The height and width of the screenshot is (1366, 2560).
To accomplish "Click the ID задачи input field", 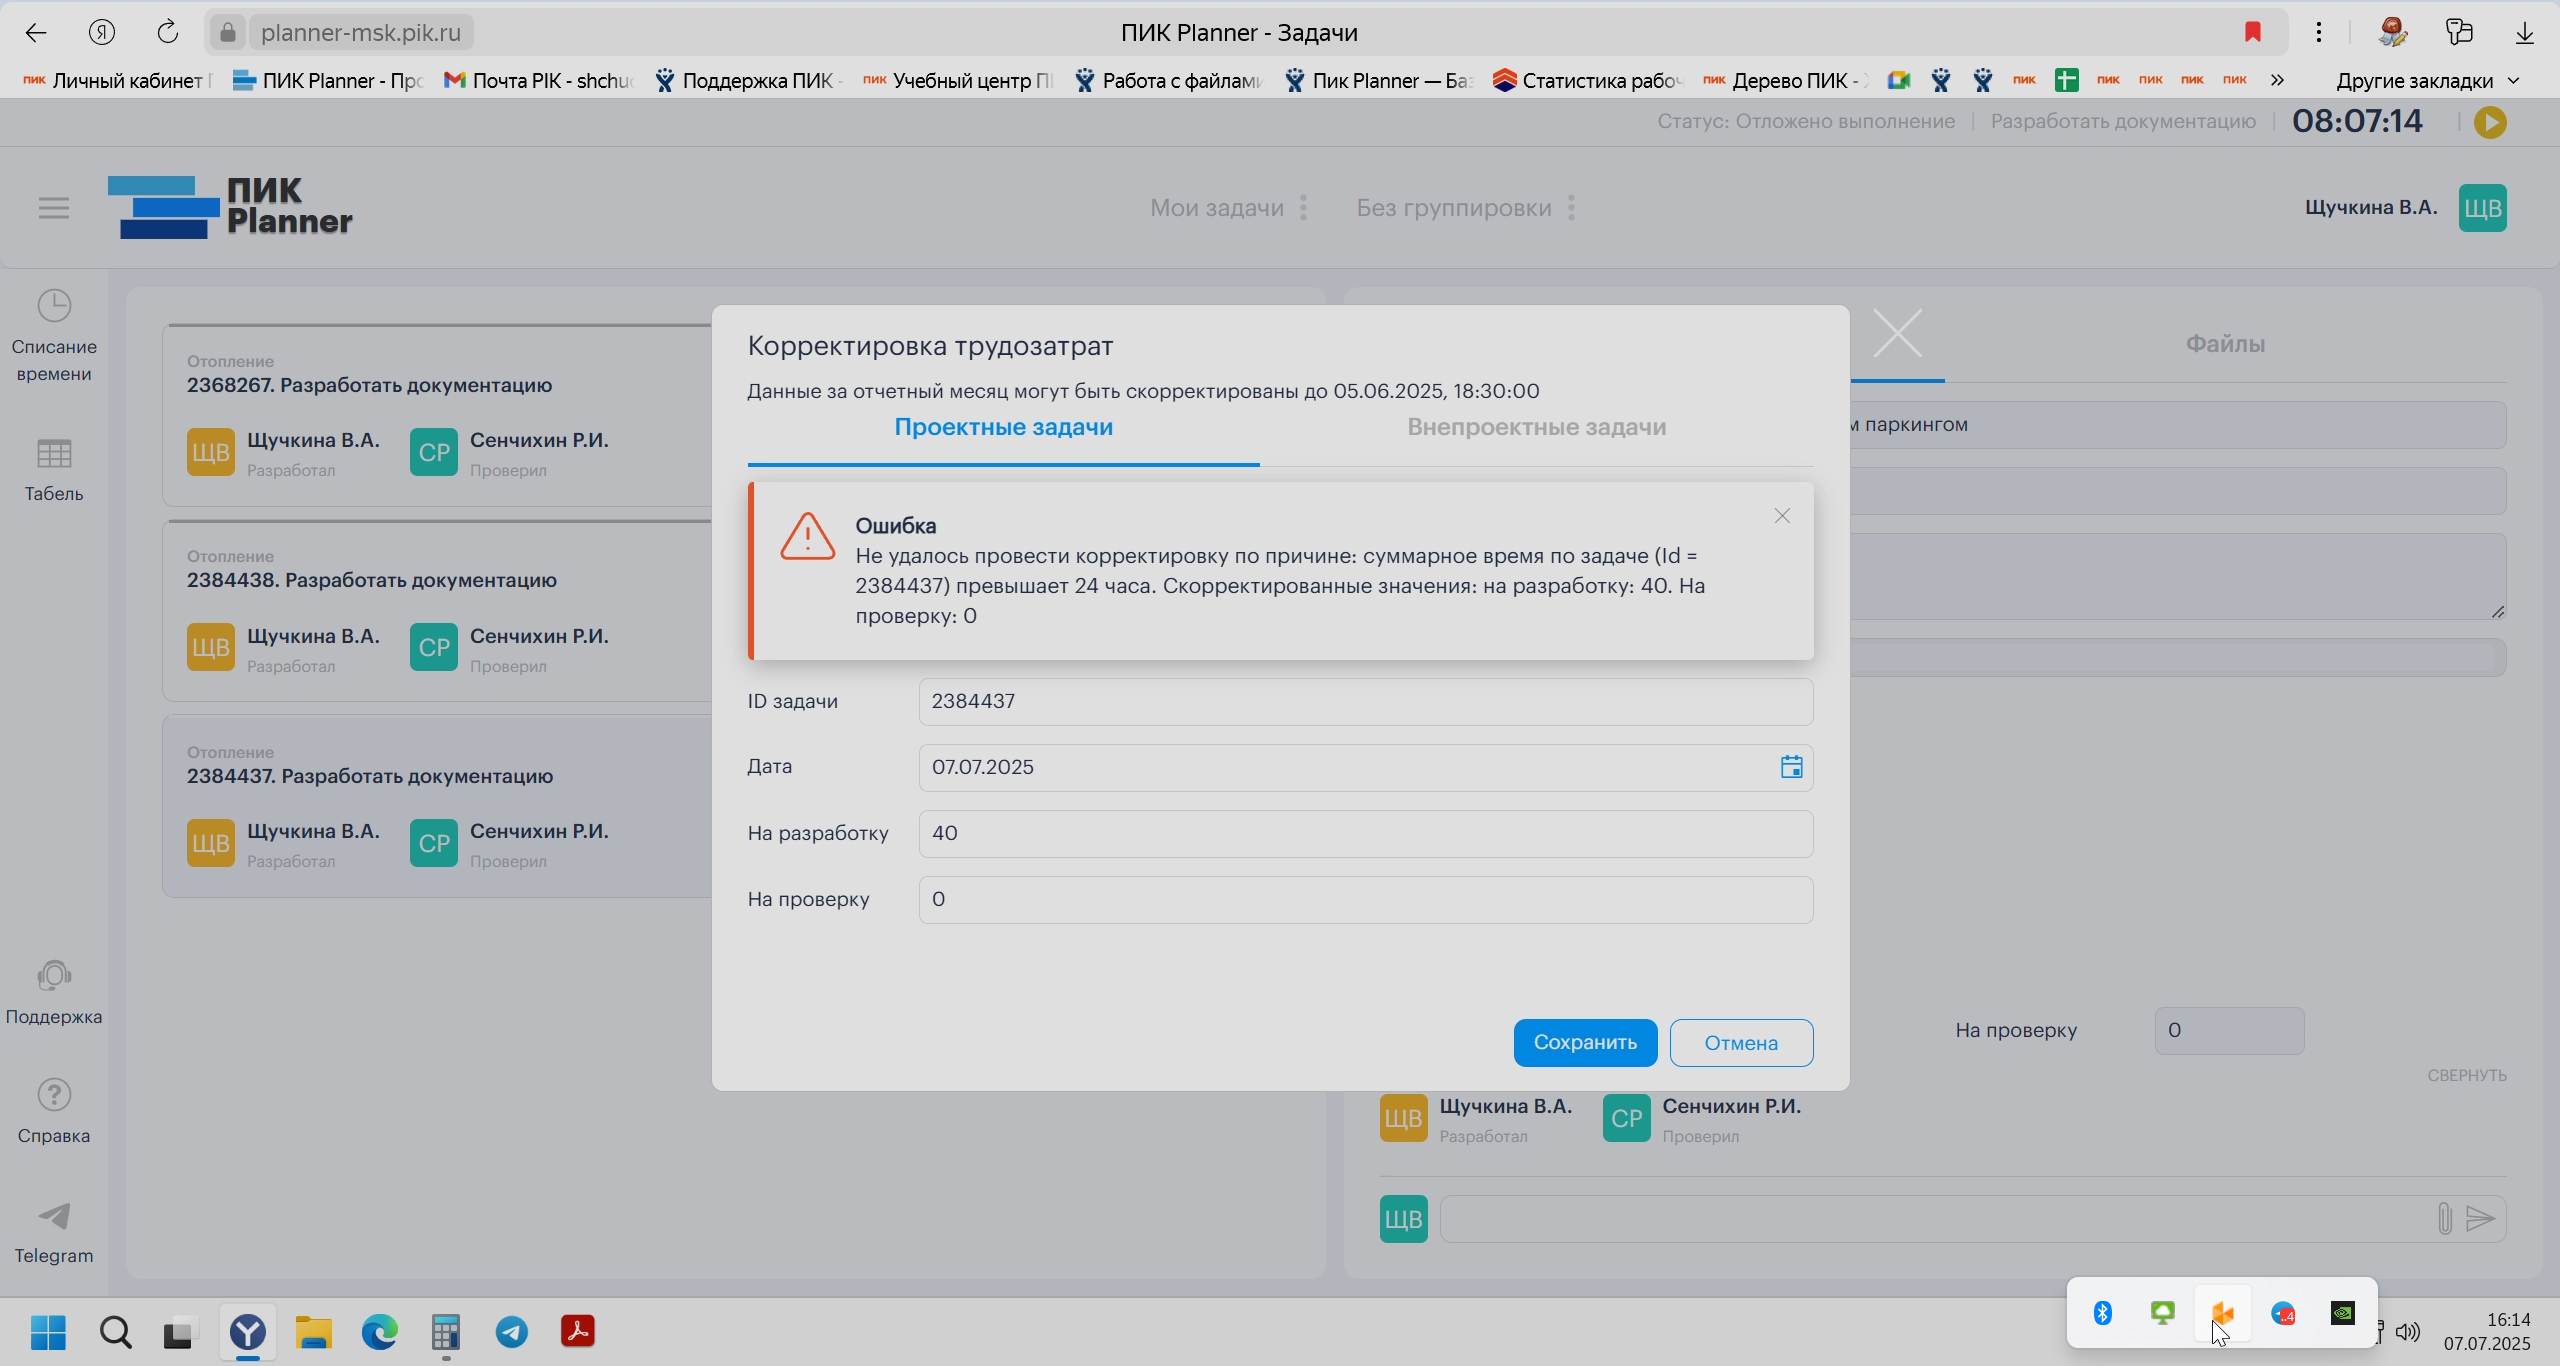I will click(x=1365, y=701).
